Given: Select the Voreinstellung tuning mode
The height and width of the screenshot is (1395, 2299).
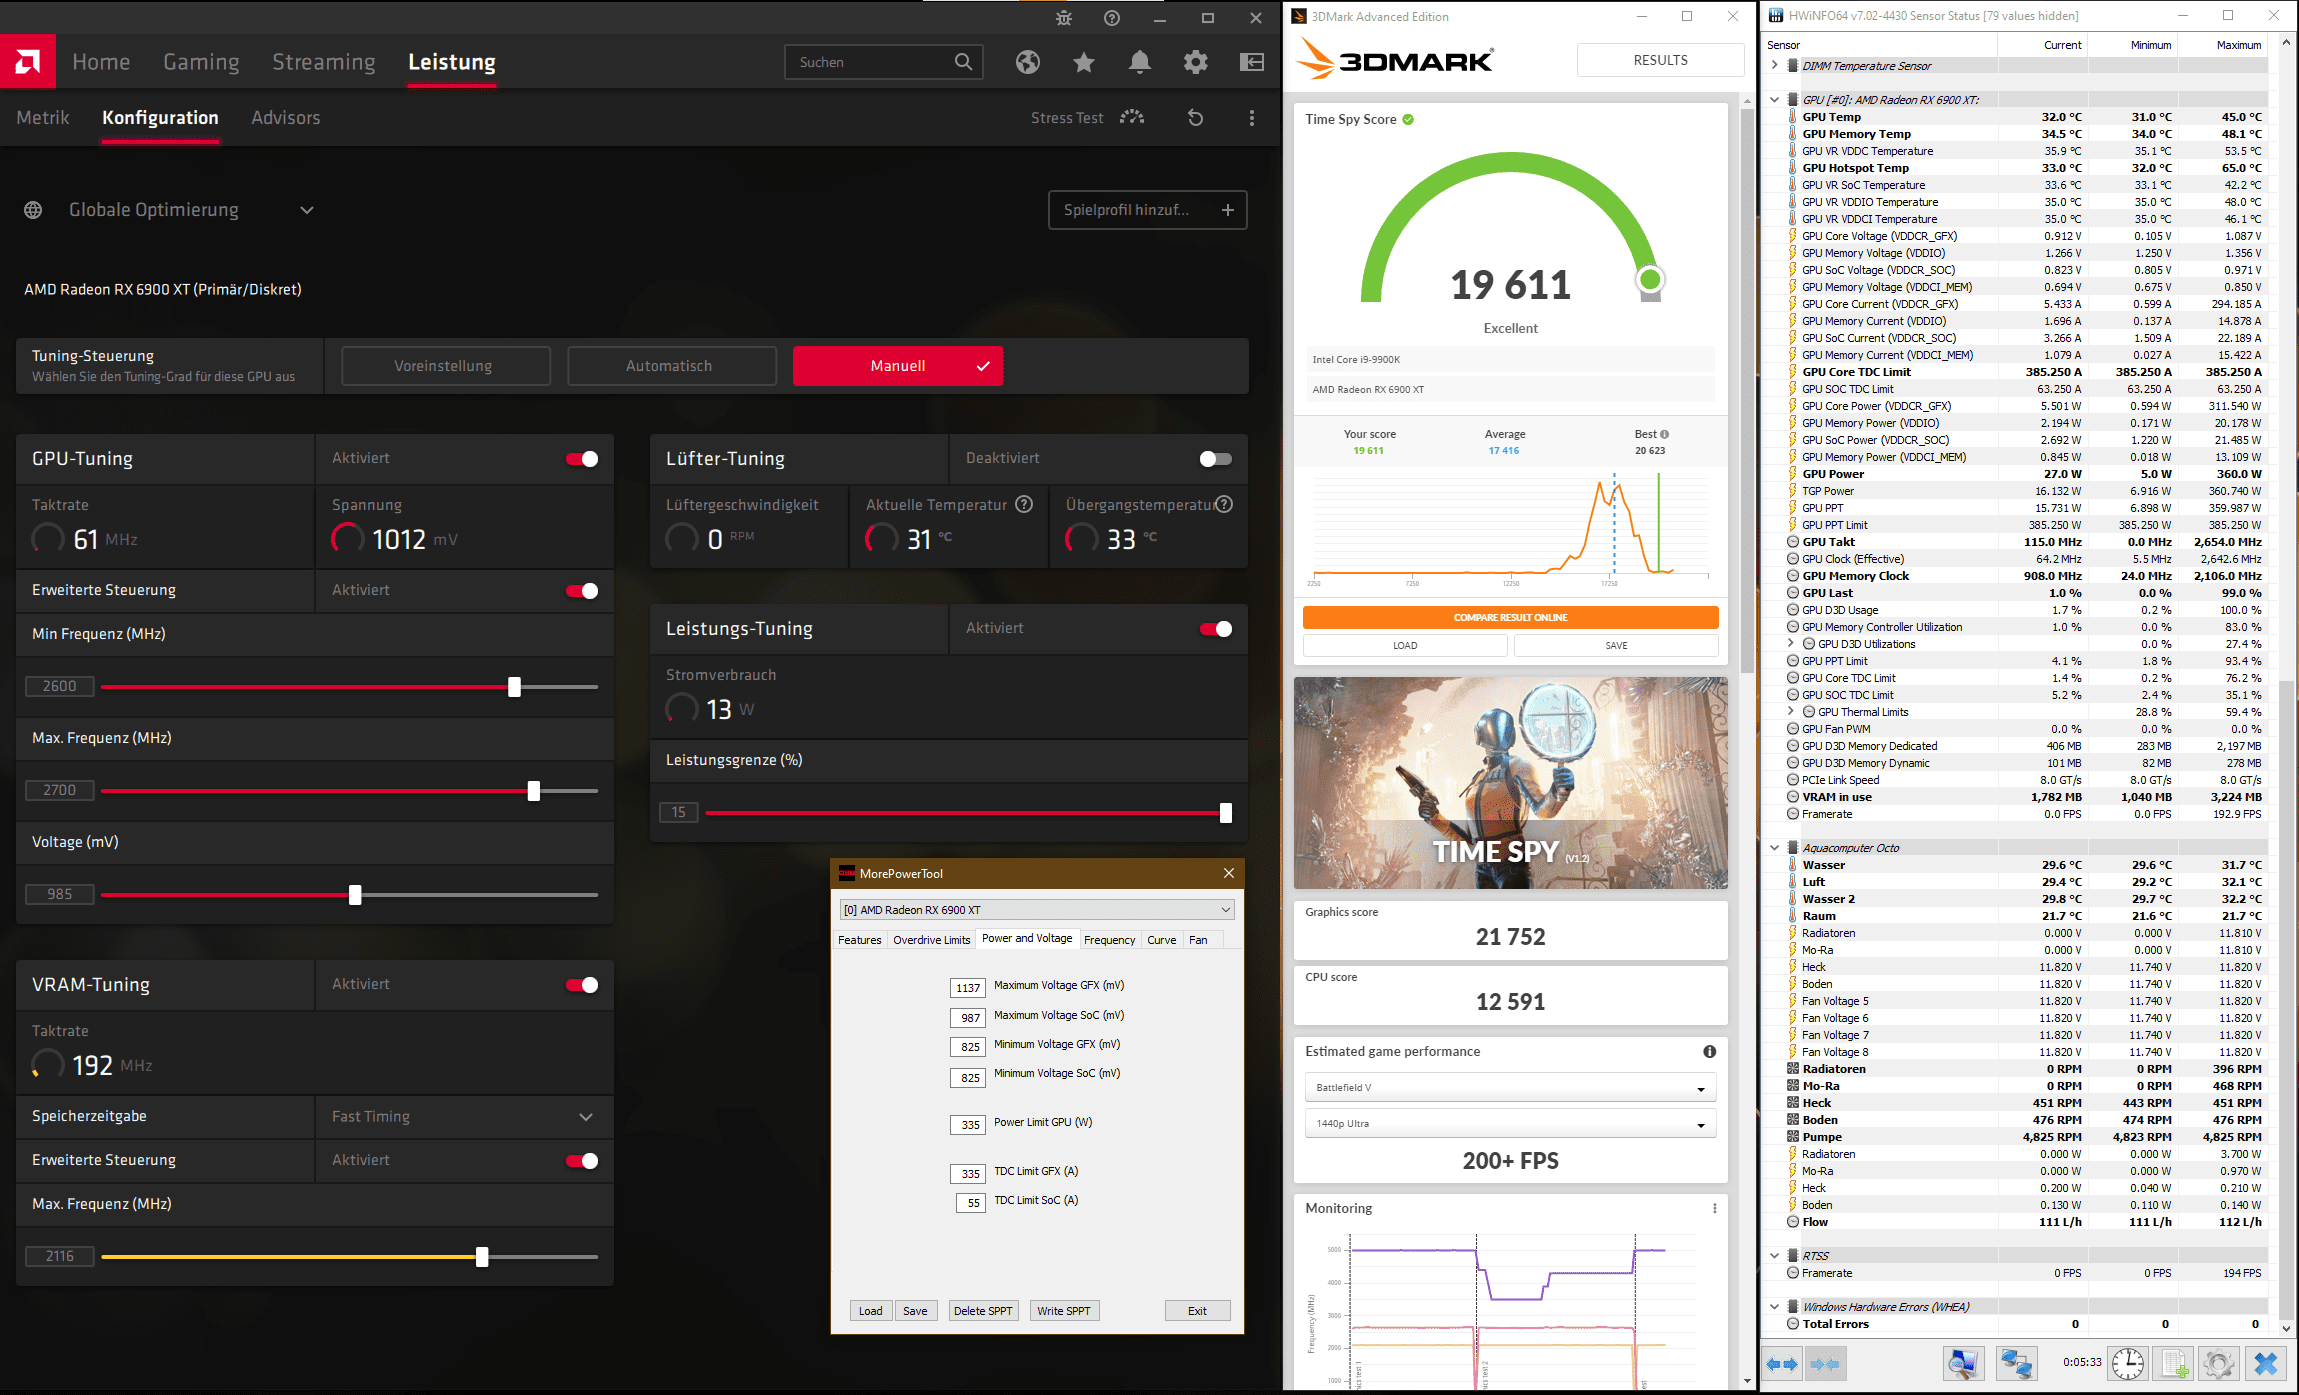Looking at the screenshot, I should click(x=446, y=366).
